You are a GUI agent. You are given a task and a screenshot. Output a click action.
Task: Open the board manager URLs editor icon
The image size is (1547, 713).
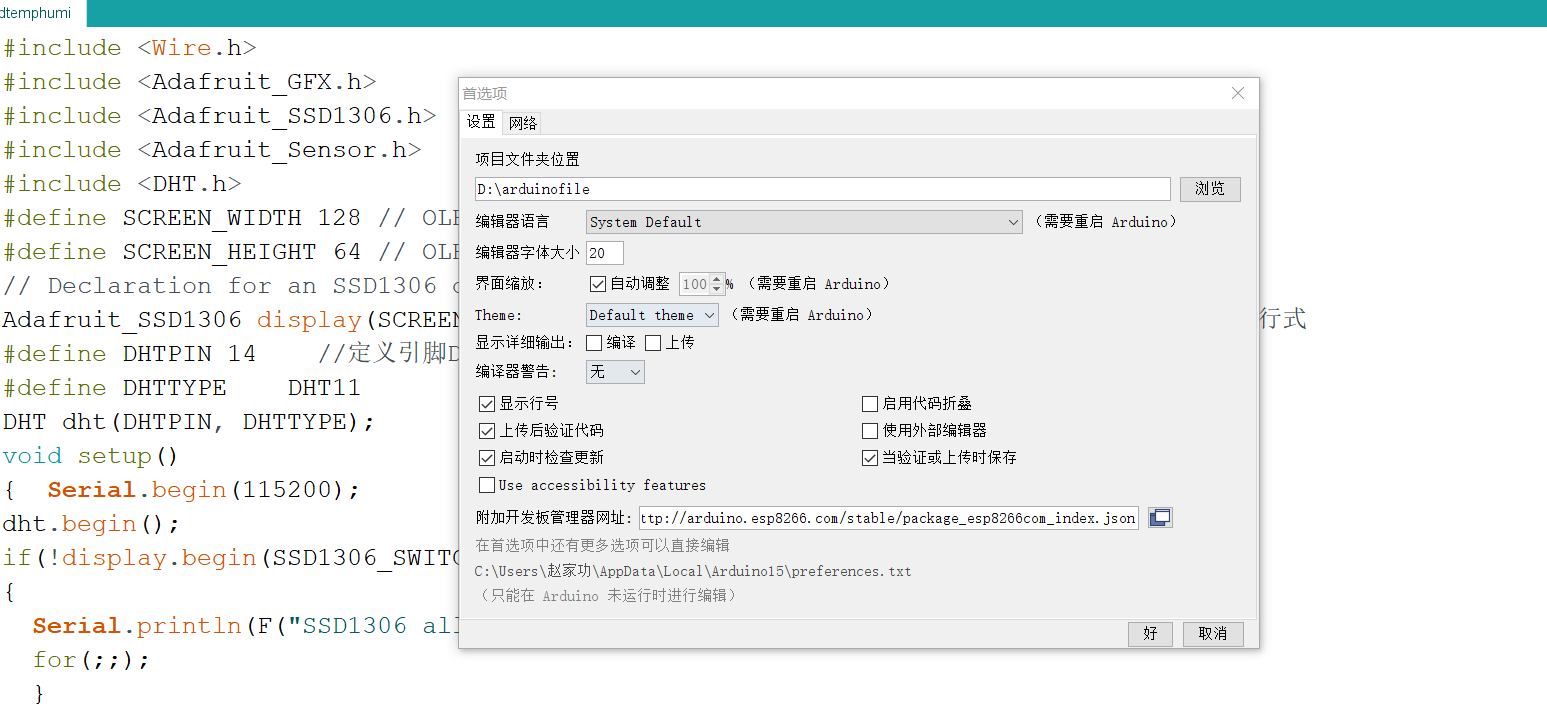pyautogui.click(x=1160, y=517)
